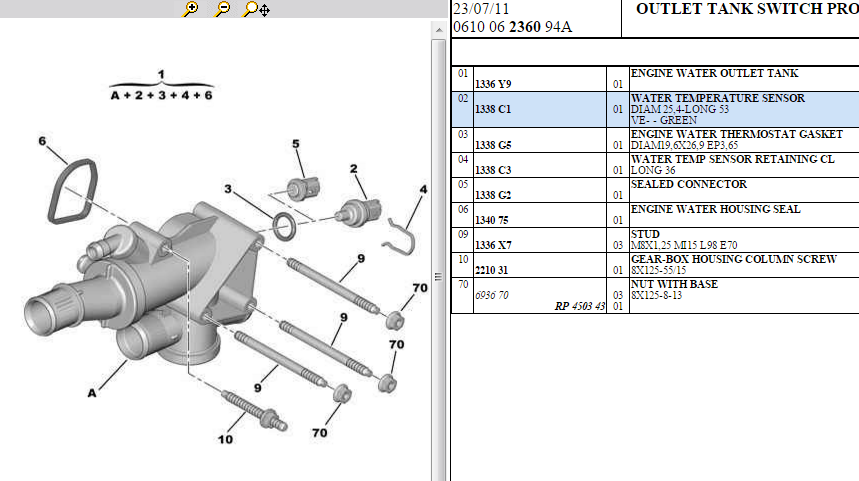The width and height of the screenshot is (859, 481).
Task: Click WATER TEMPERATURE SENSOR description
Action: 718,98
